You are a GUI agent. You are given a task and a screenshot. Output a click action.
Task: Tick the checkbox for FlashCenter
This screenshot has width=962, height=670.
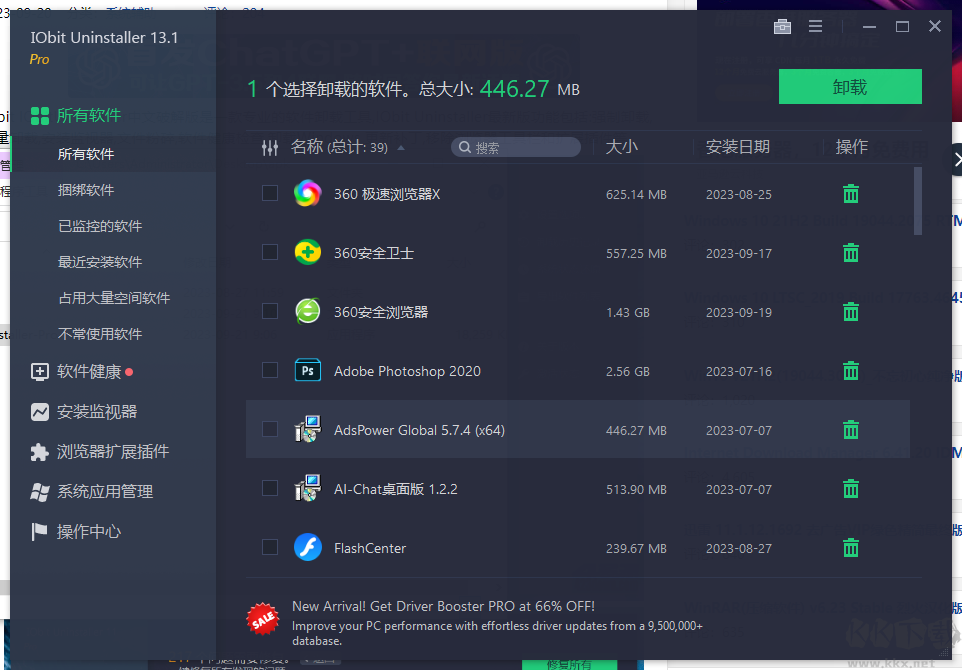pyautogui.click(x=270, y=547)
